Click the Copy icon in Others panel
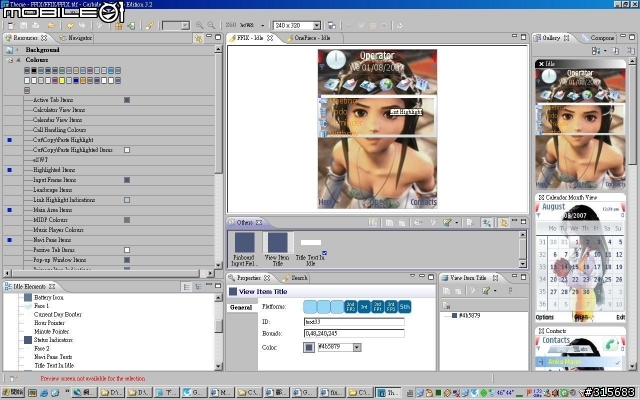The height and width of the screenshot is (400, 640). pos(389,222)
